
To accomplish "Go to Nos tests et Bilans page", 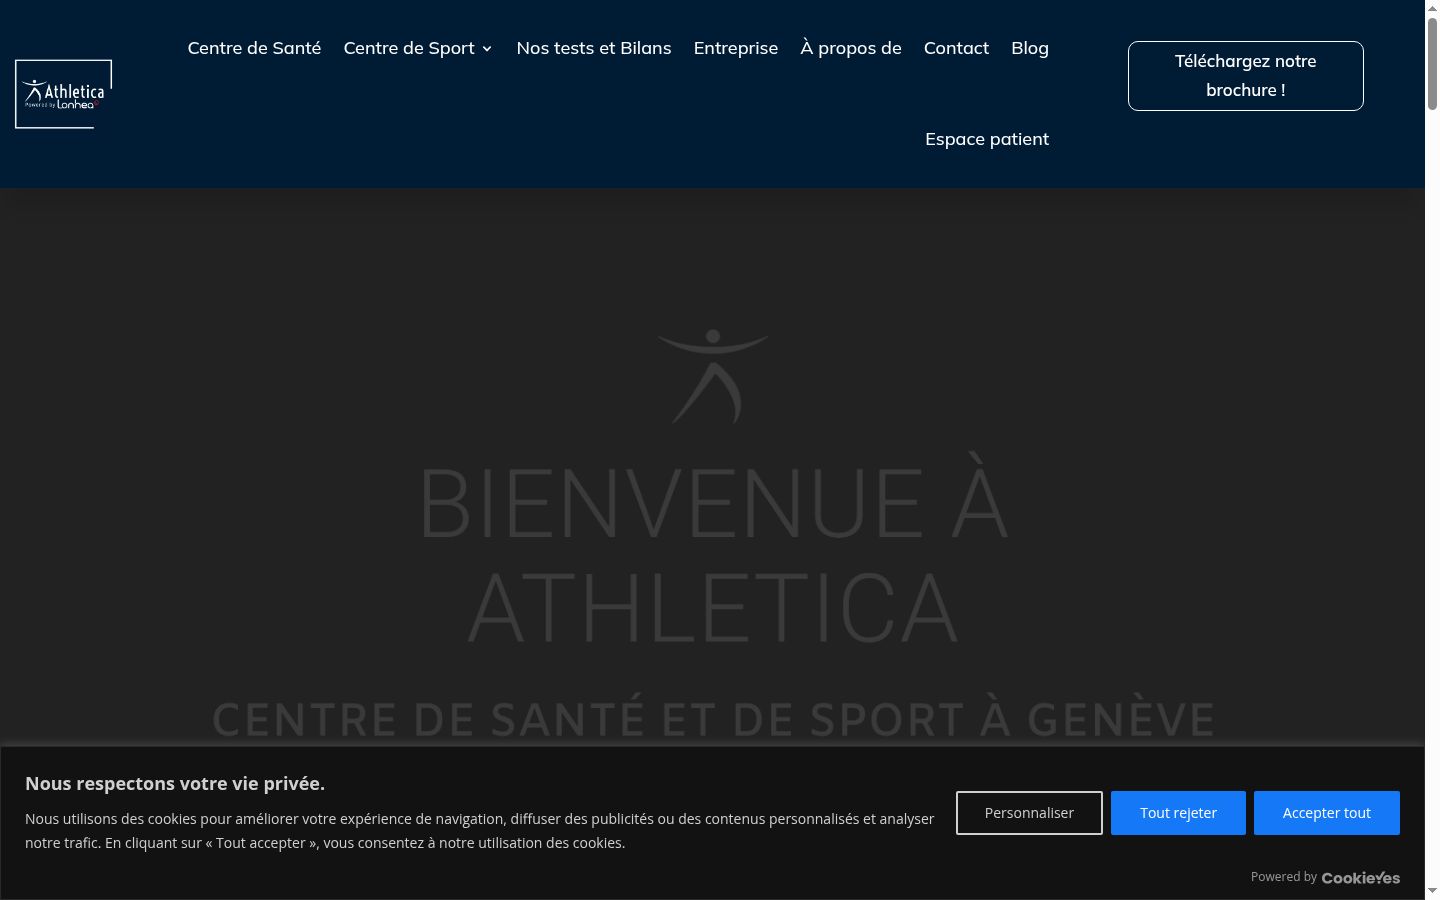I will click(594, 48).
